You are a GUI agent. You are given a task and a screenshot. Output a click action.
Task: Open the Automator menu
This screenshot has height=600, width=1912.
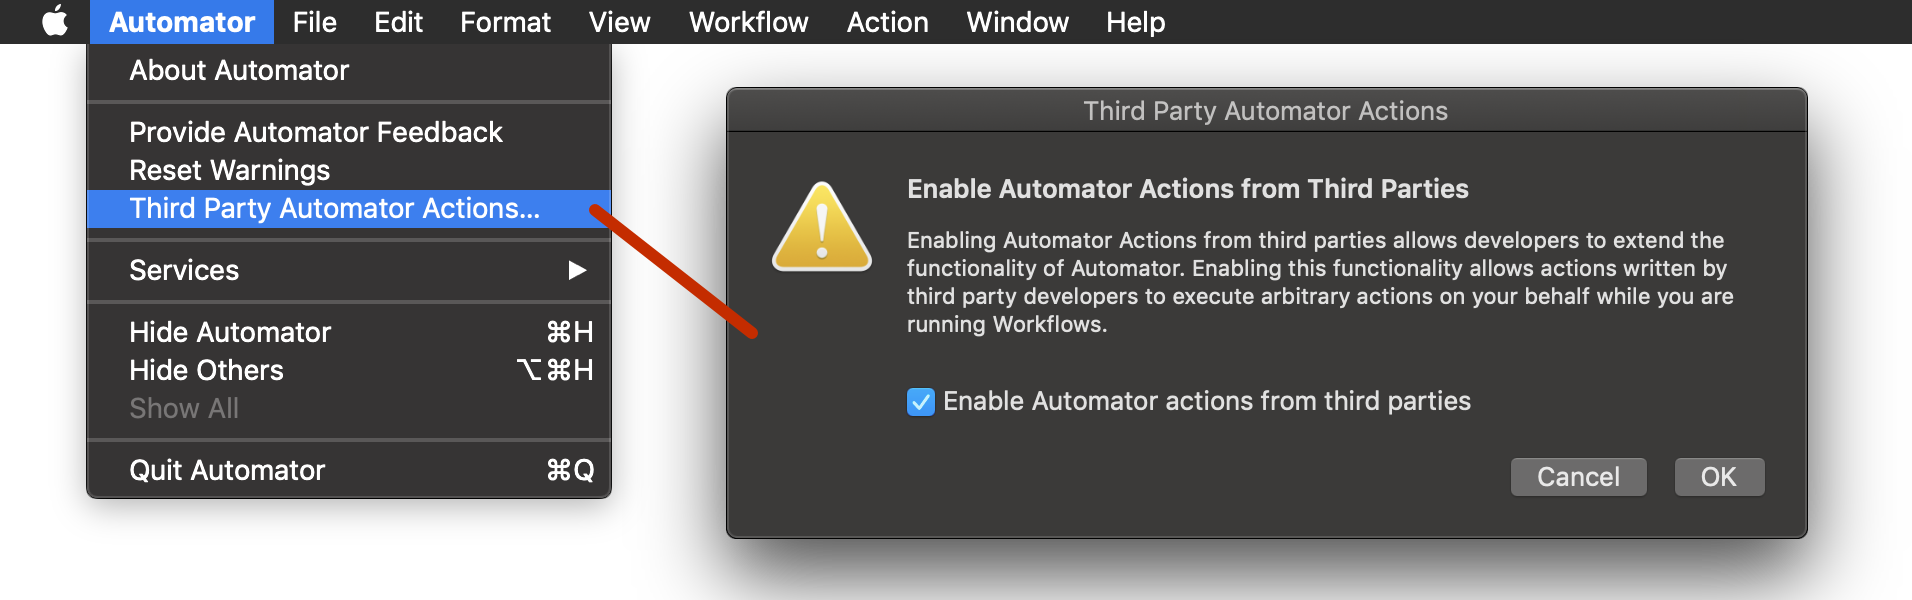pyautogui.click(x=181, y=21)
